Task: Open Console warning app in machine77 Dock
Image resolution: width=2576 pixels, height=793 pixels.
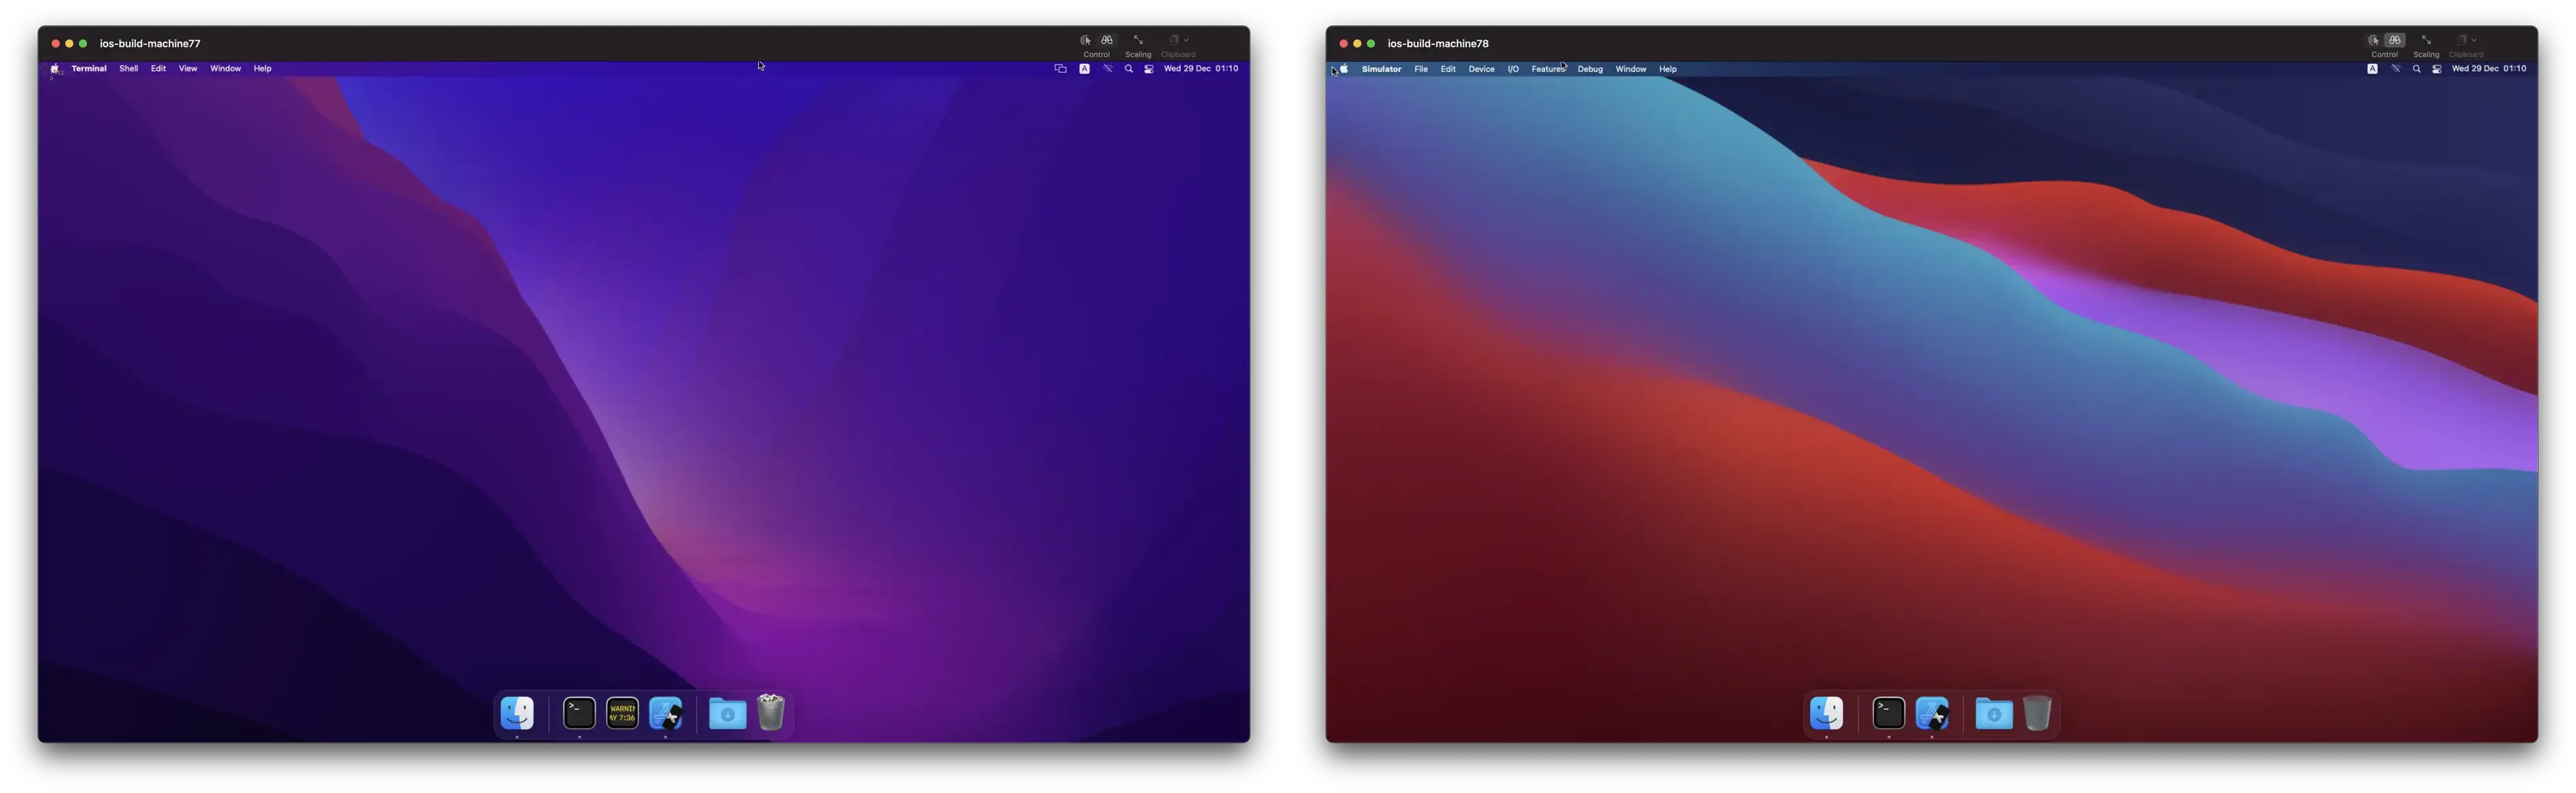Action: coord(622,713)
